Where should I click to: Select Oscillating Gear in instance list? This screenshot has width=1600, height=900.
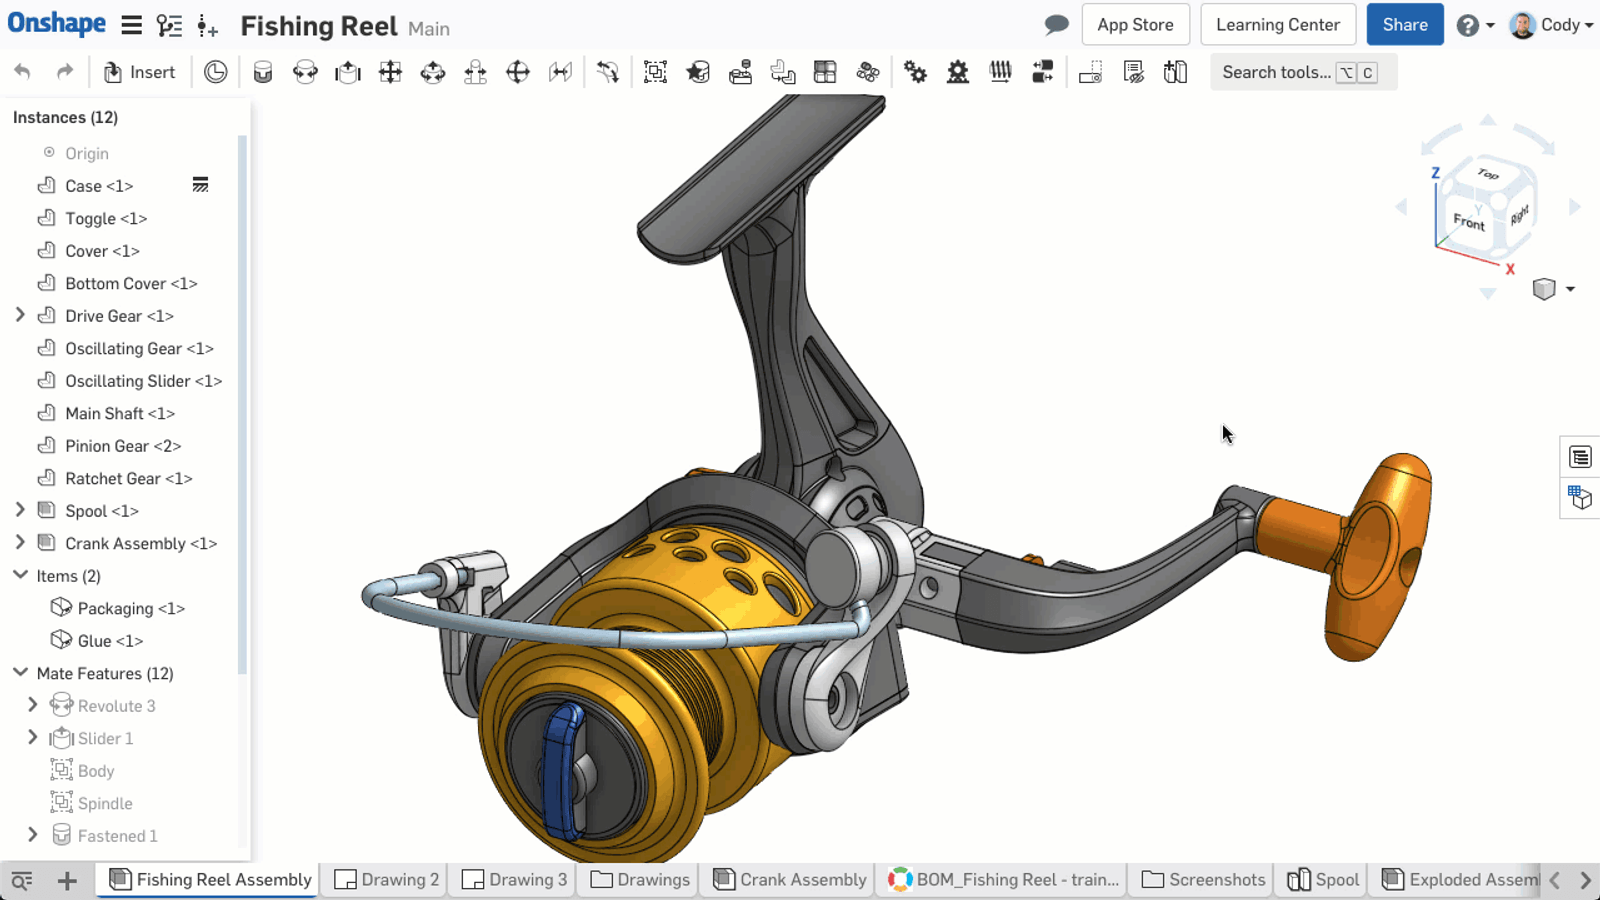click(x=139, y=348)
